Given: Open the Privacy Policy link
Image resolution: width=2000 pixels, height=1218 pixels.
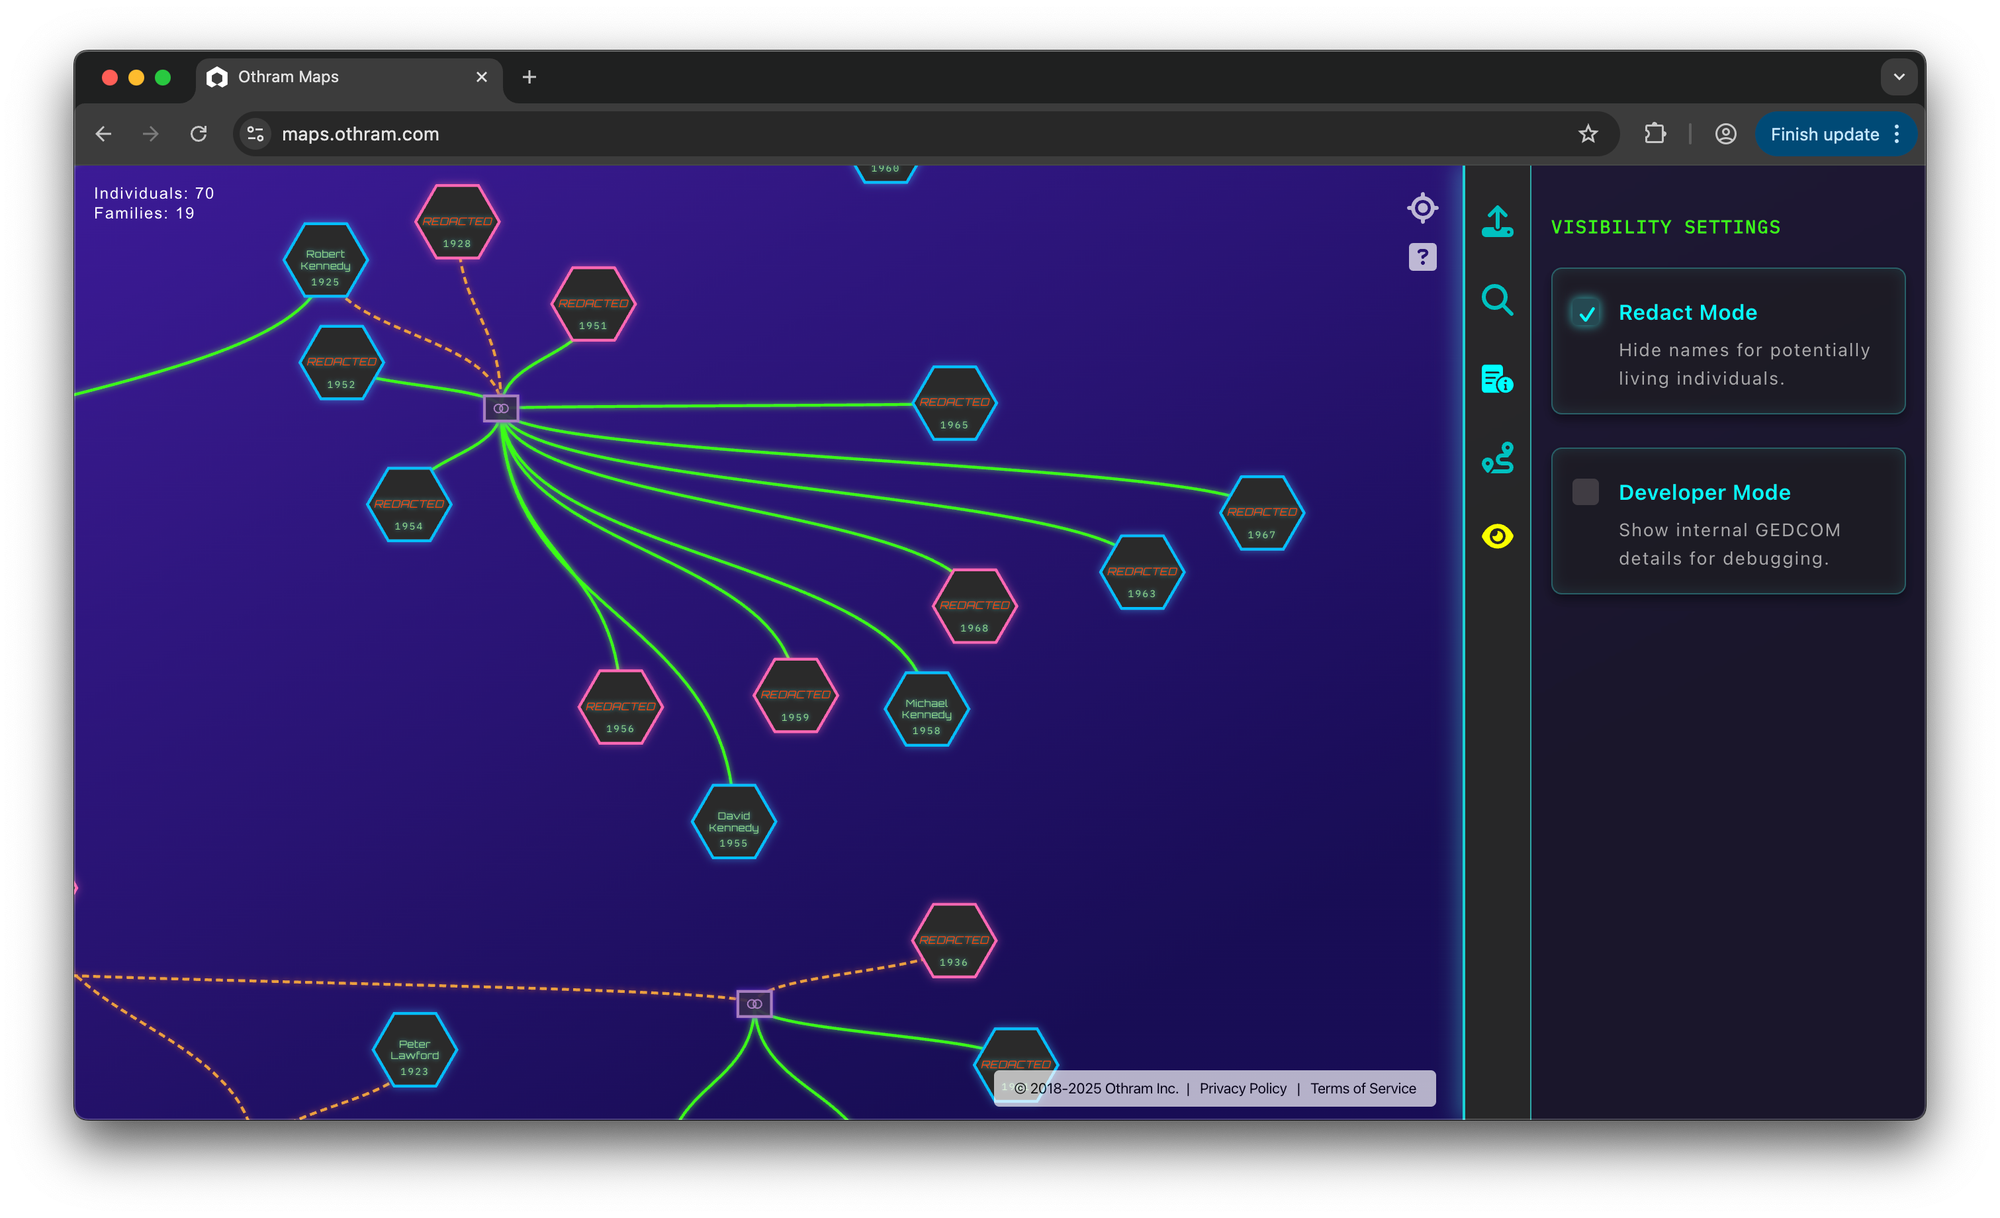Looking at the screenshot, I should click(1243, 1088).
